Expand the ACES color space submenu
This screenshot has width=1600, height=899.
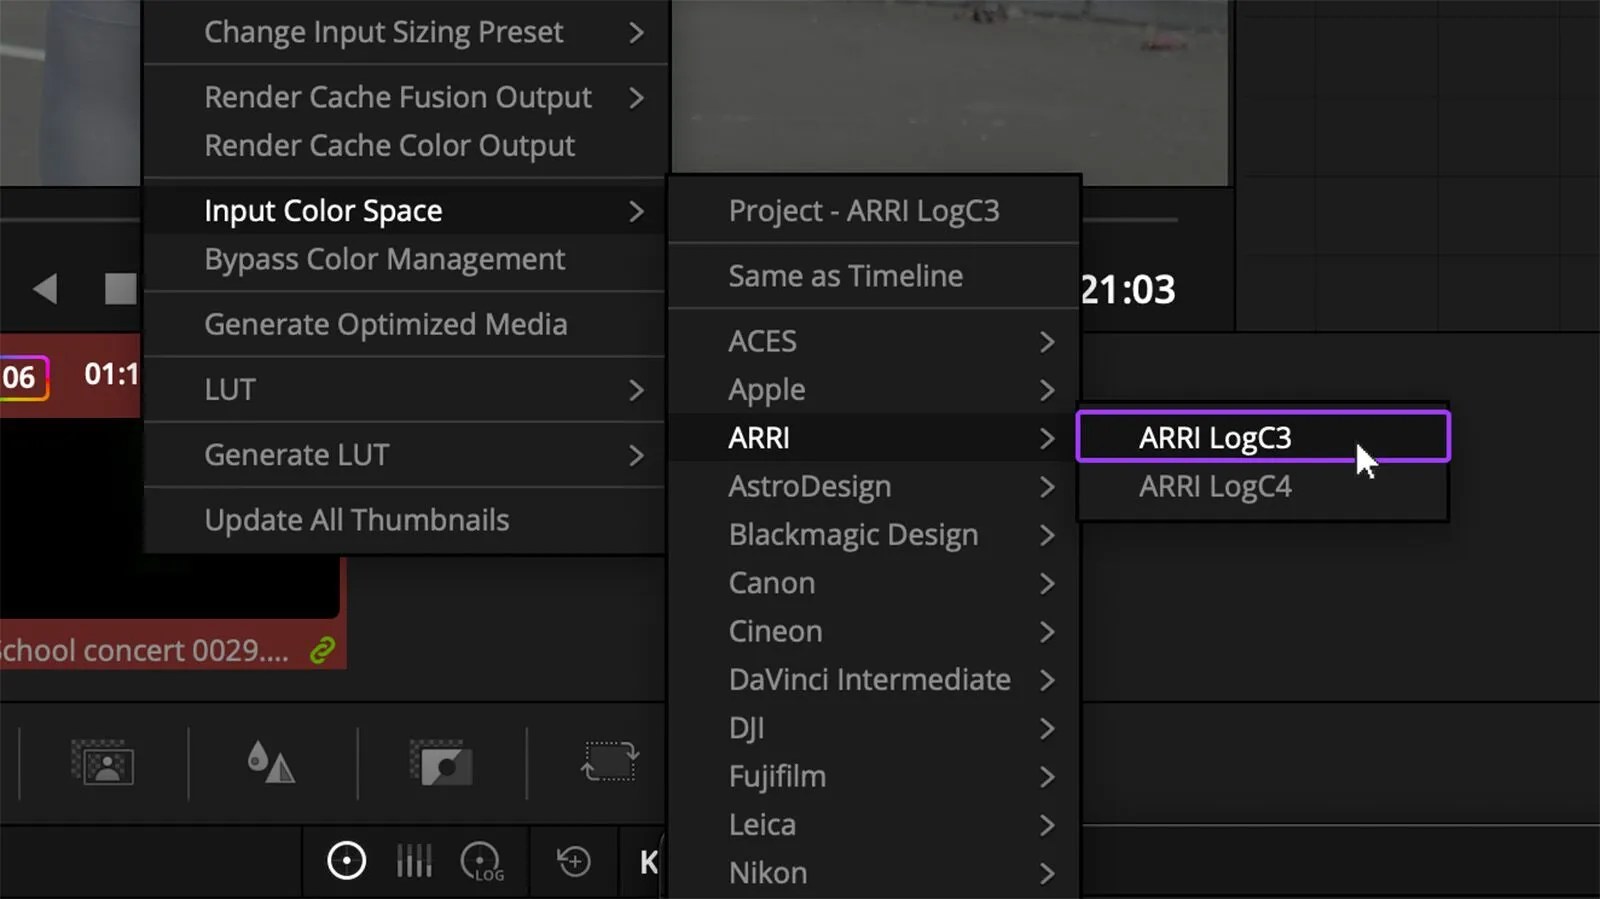point(874,341)
